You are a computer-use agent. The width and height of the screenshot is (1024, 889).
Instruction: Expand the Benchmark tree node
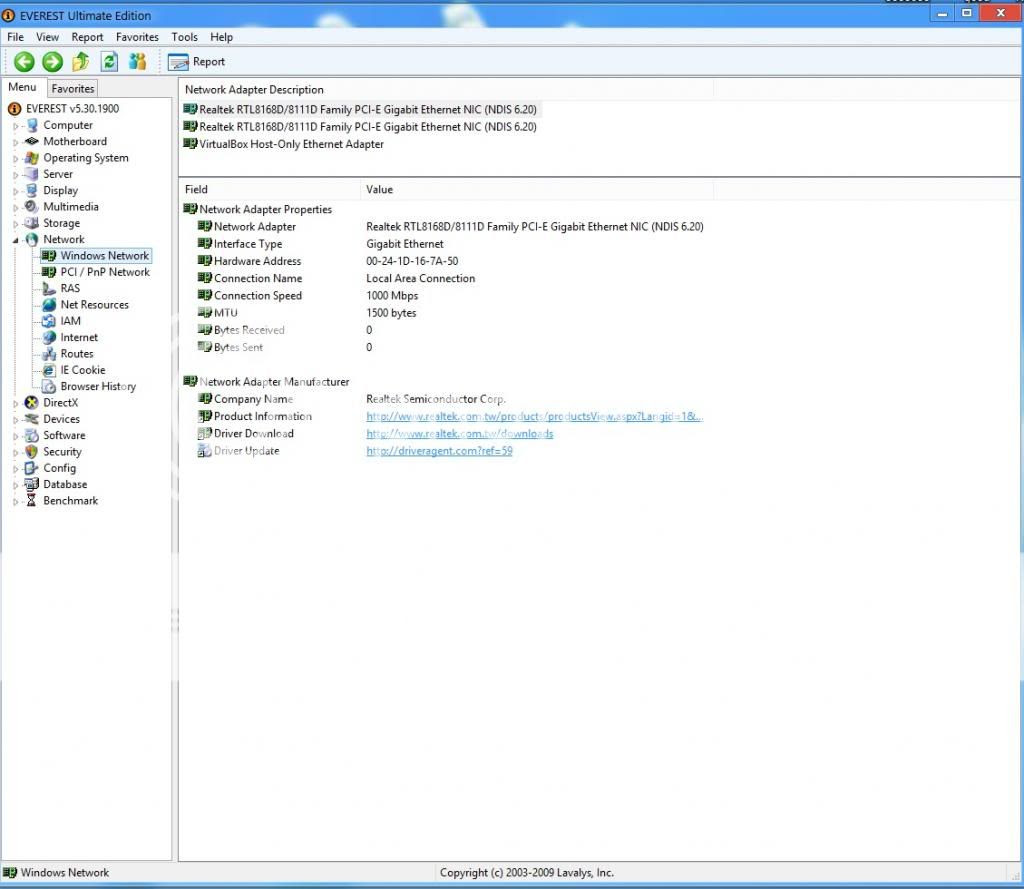pyautogui.click(x=16, y=502)
